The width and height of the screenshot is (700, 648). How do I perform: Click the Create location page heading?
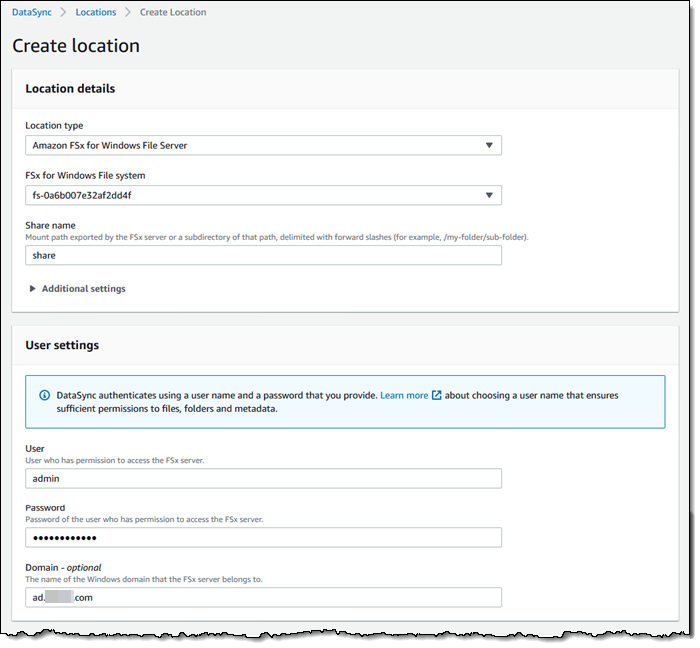[x=76, y=46]
